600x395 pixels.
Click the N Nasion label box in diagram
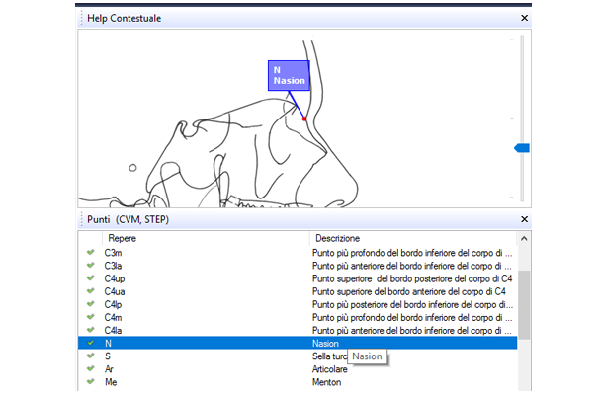click(x=289, y=75)
